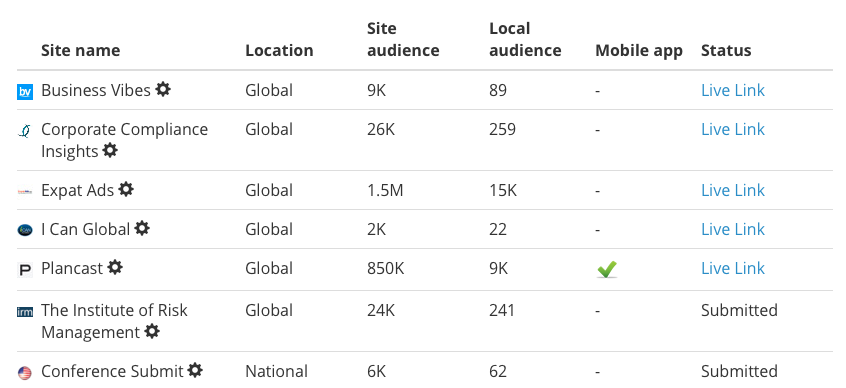Open the I Can Global Live Link
This screenshot has height=388, width=846.
click(733, 229)
